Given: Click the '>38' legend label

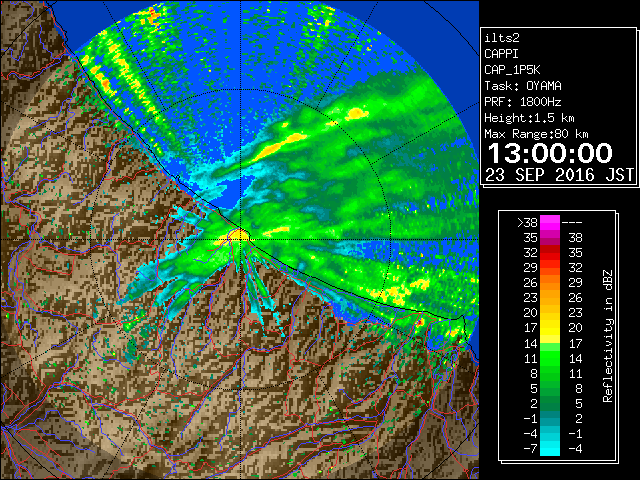Looking at the screenshot, I should [x=527, y=223].
